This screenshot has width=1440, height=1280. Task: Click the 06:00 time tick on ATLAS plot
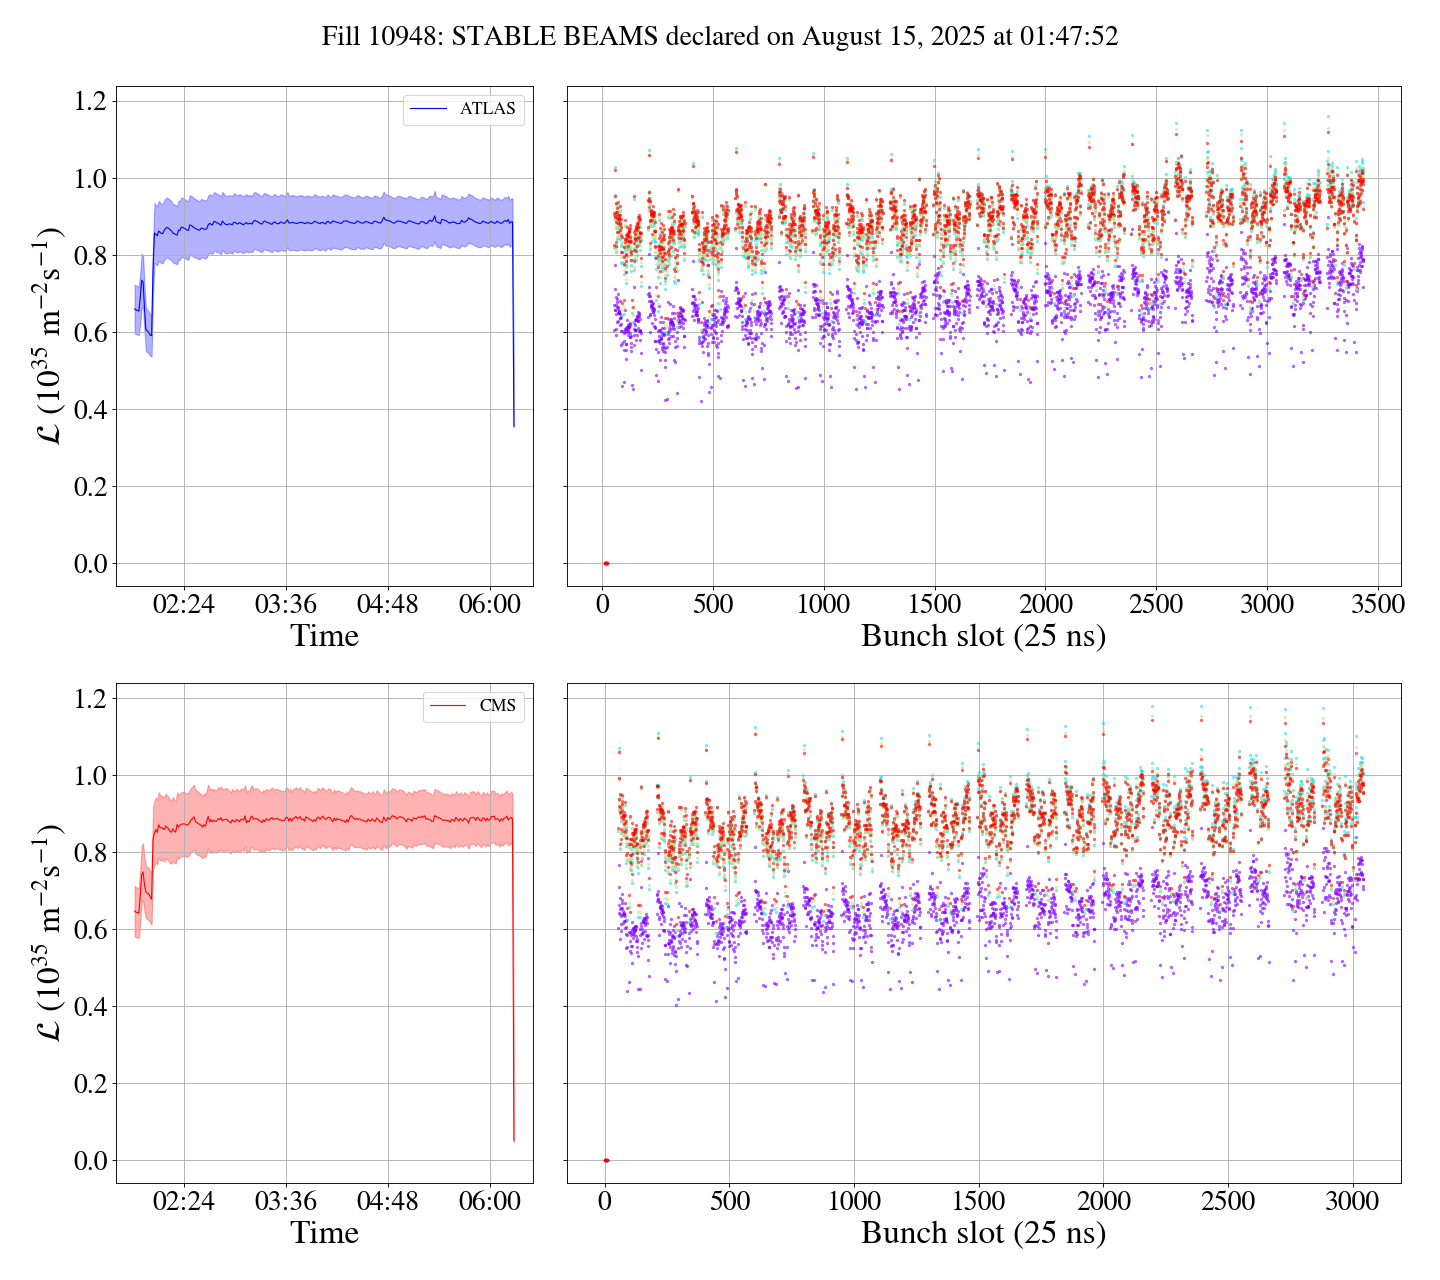(x=490, y=605)
